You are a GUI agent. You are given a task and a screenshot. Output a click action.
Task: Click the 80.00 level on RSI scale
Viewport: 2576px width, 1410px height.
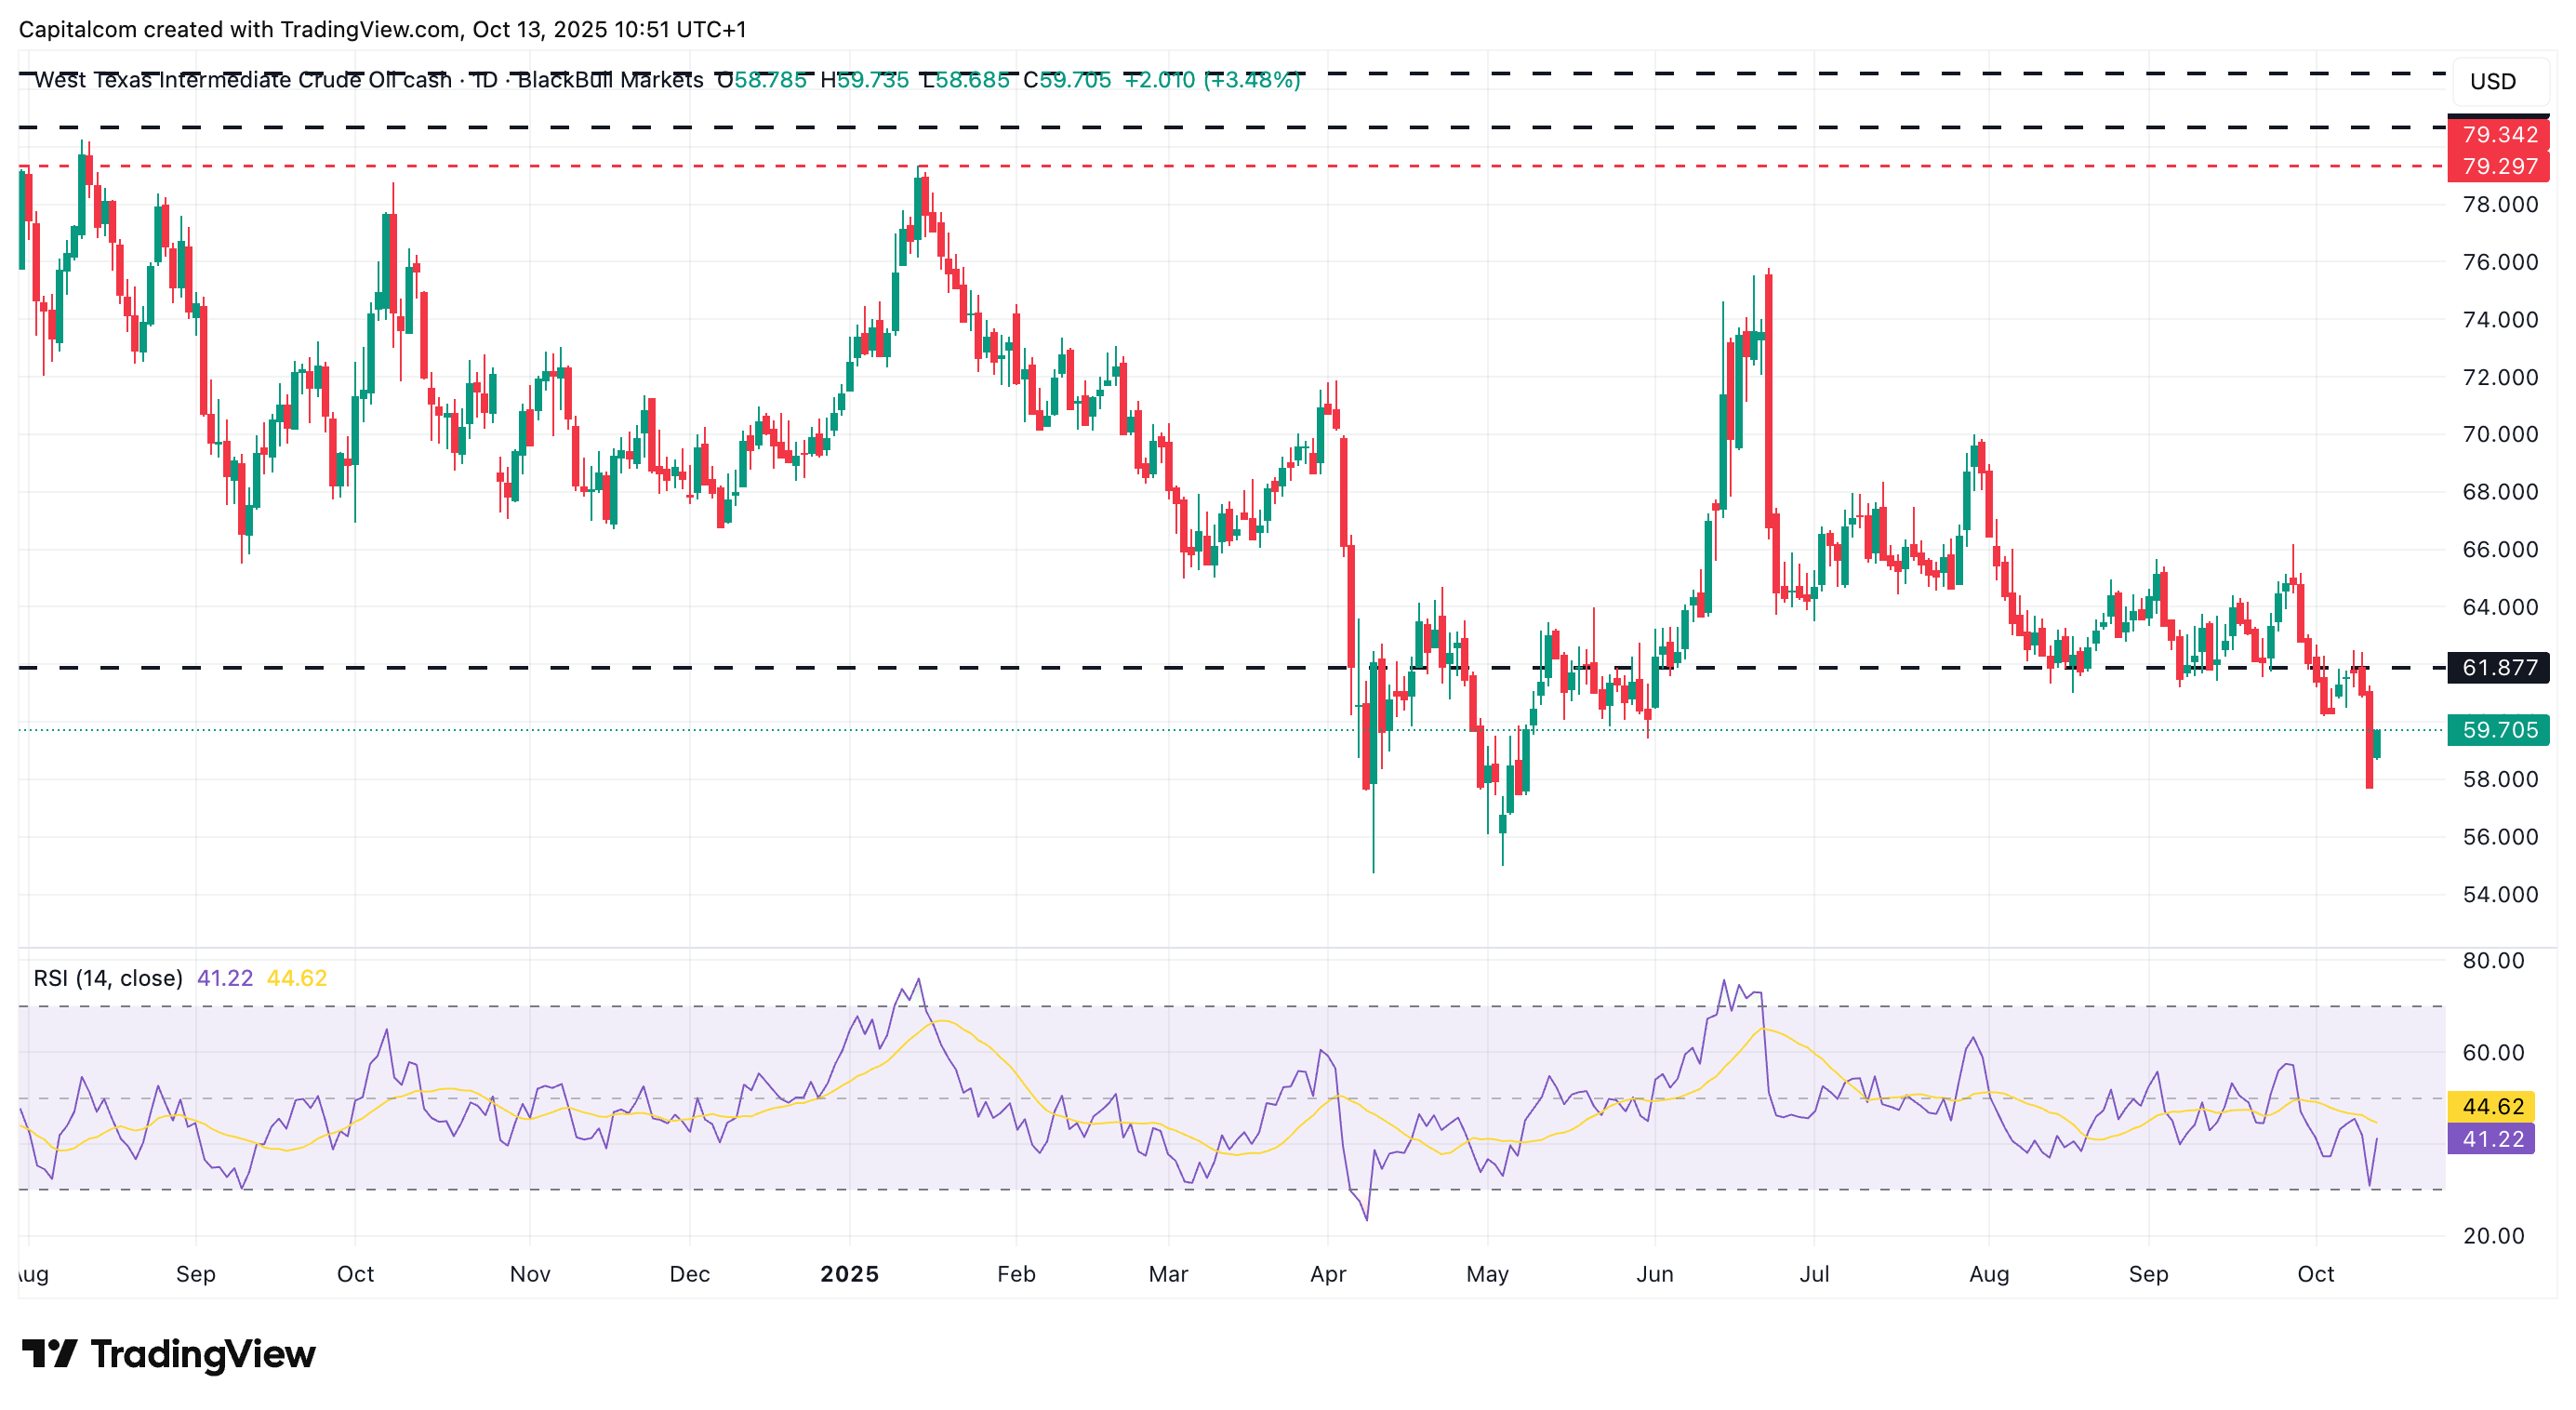click(2493, 960)
